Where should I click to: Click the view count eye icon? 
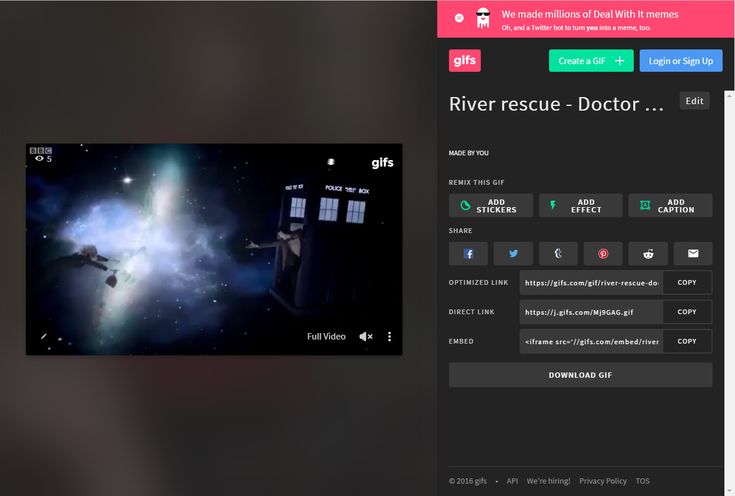coord(39,159)
